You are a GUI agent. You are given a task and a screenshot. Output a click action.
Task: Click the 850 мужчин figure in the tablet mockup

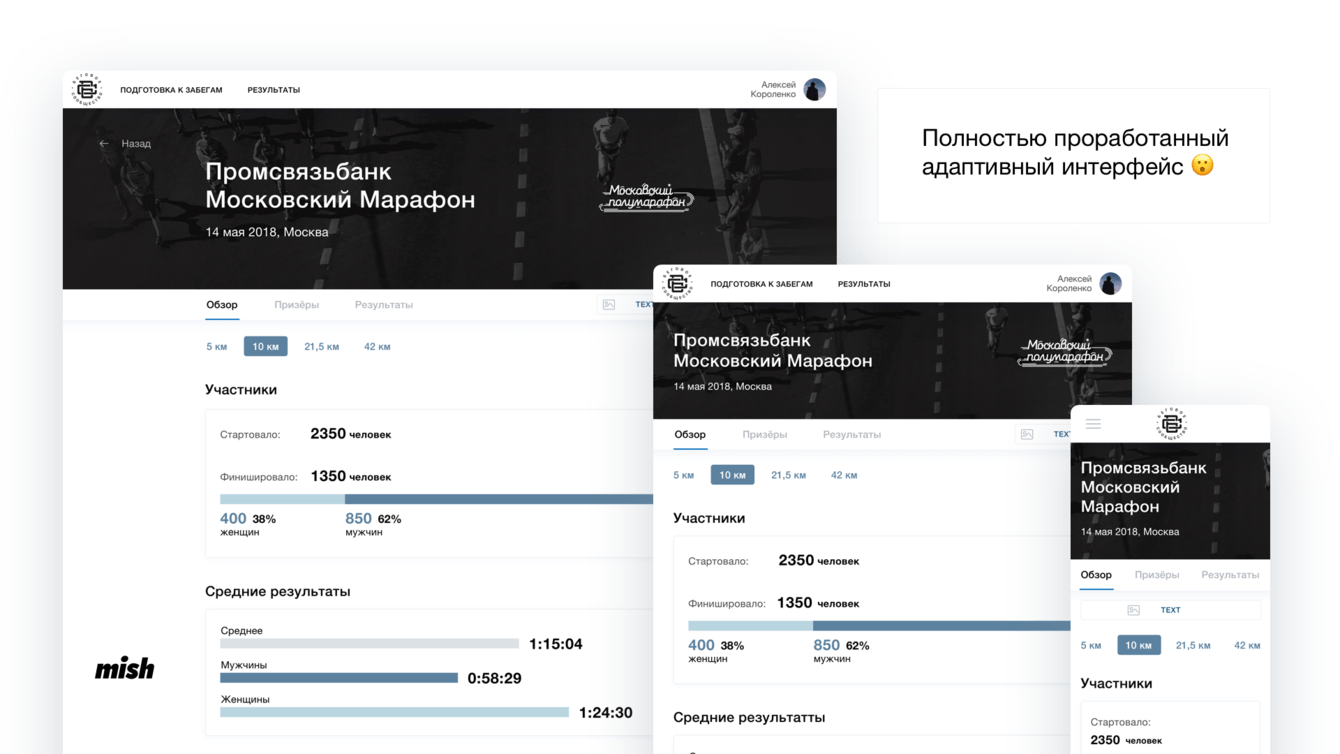pos(841,651)
